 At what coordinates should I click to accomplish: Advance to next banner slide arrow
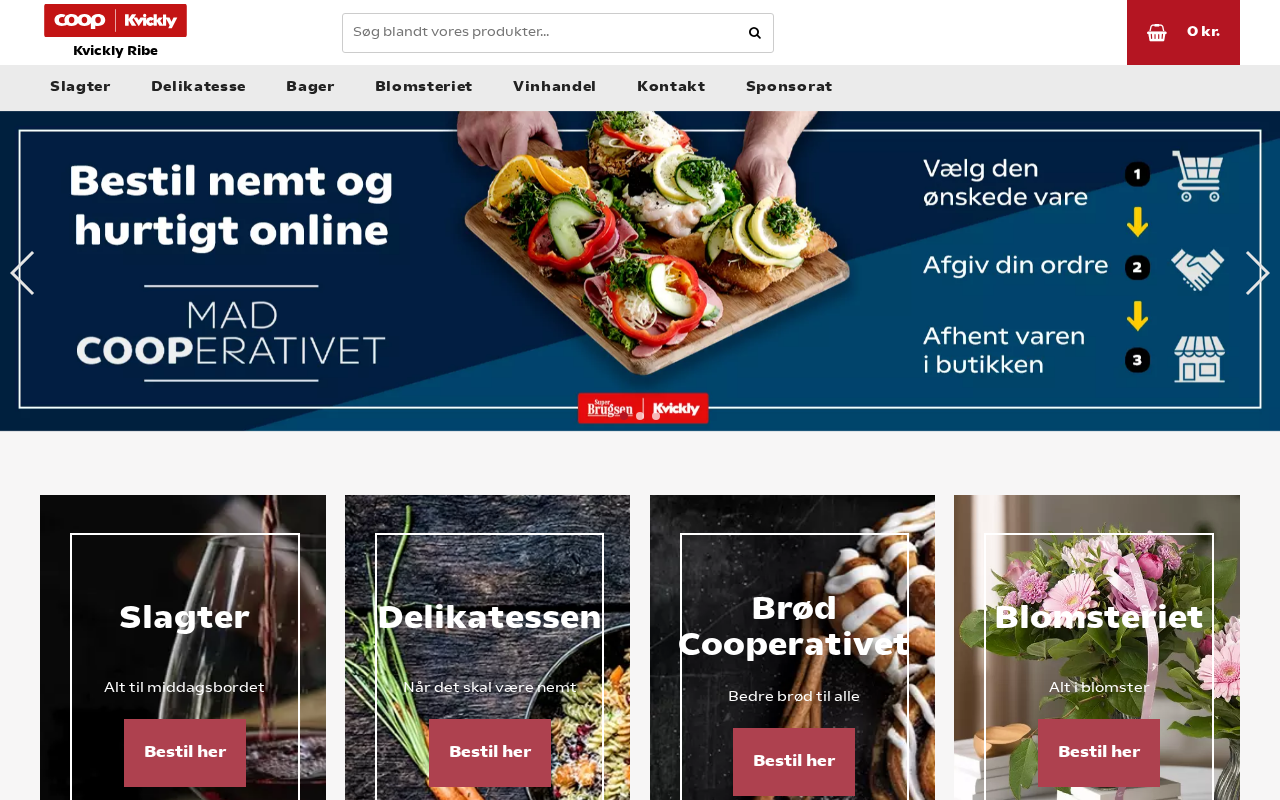(x=1258, y=273)
